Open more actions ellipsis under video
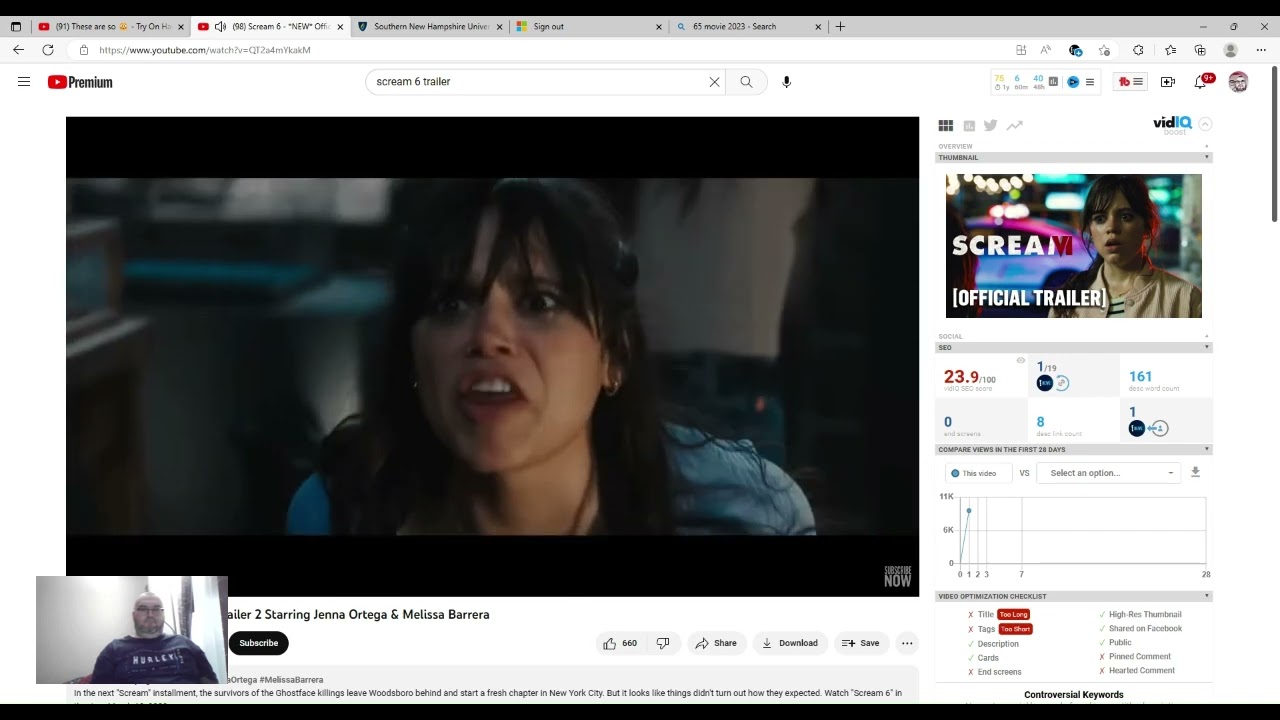This screenshot has width=1280, height=720. pyautogui.click(x=907, y=643)
